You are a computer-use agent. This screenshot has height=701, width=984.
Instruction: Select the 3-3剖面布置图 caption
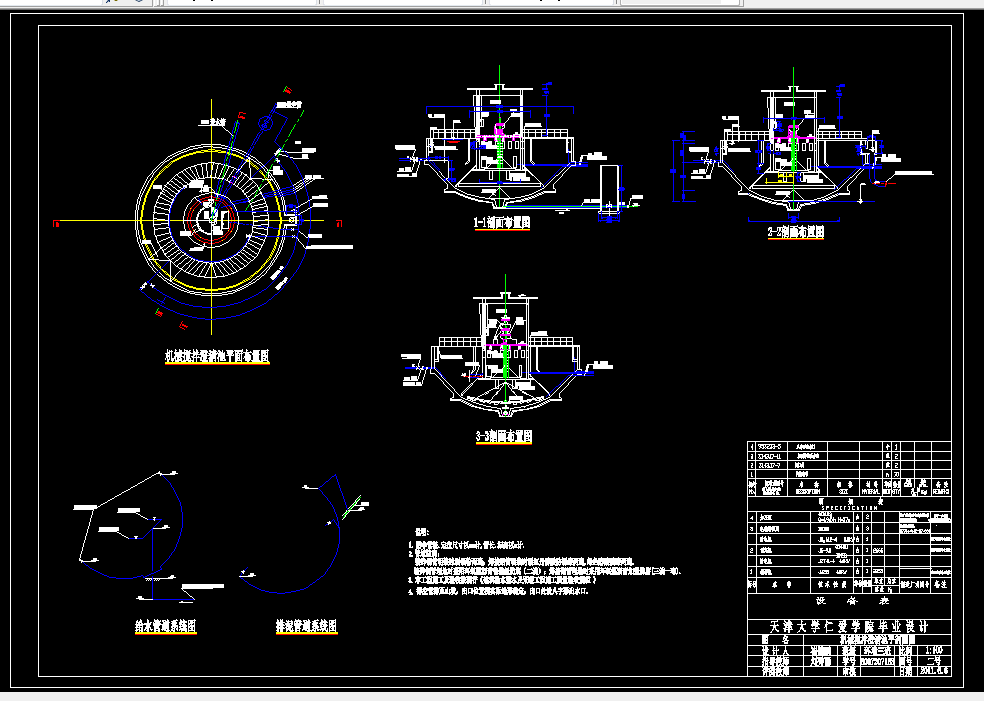pyautogui.click(x=504, y=436)
